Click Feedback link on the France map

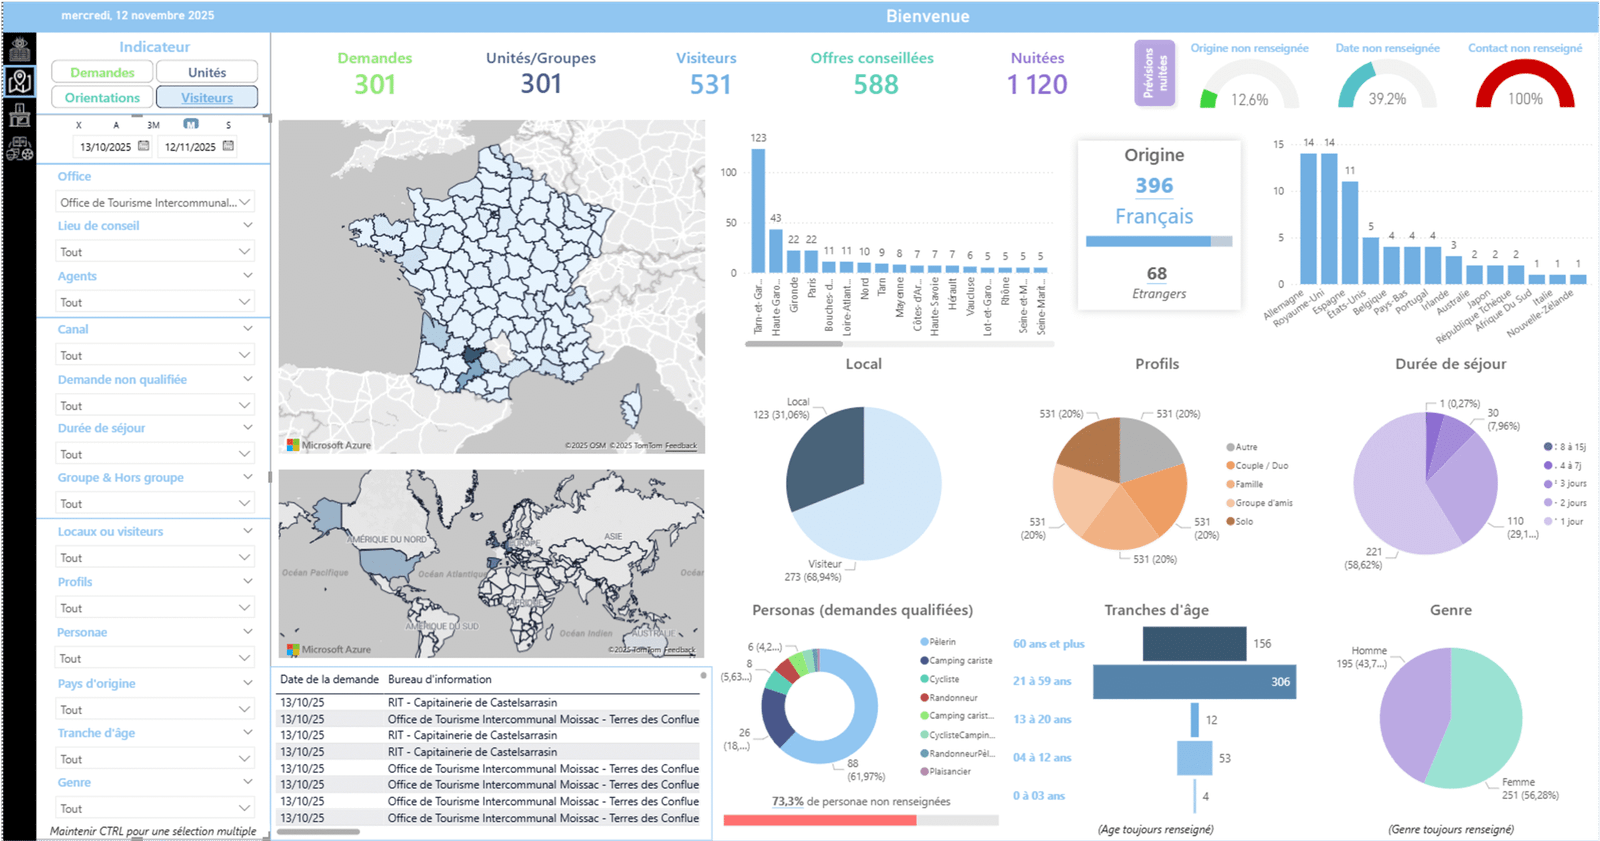(x=681, y=446)
